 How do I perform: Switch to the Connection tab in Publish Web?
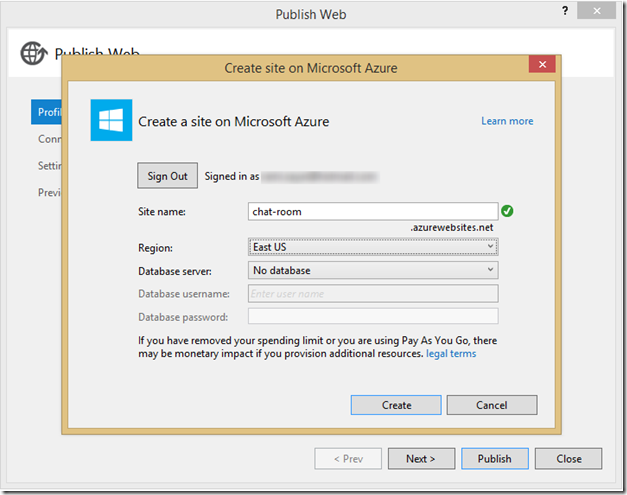click(x=49, y=139)
